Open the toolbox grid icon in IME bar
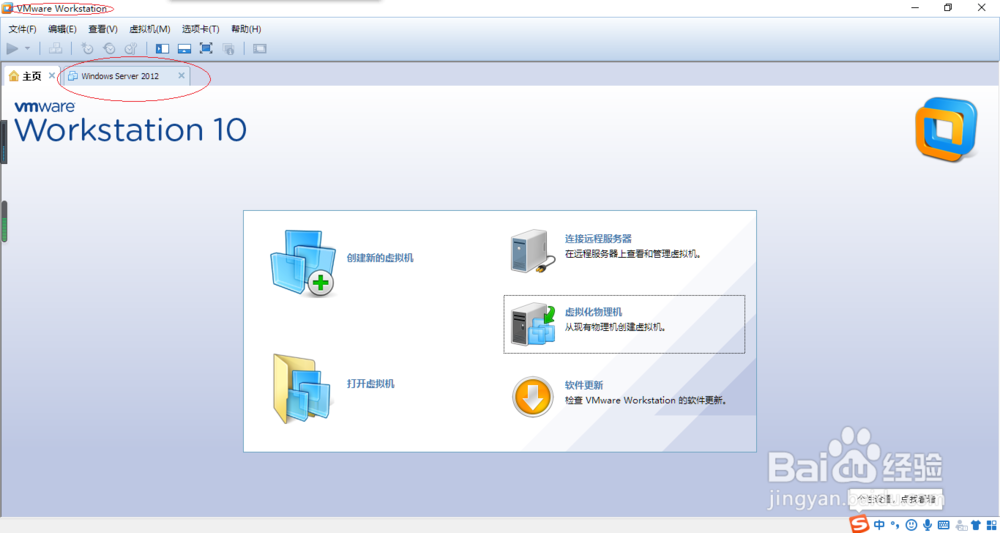The height and width of the screenshot is (533, 1000). [991, 525]
